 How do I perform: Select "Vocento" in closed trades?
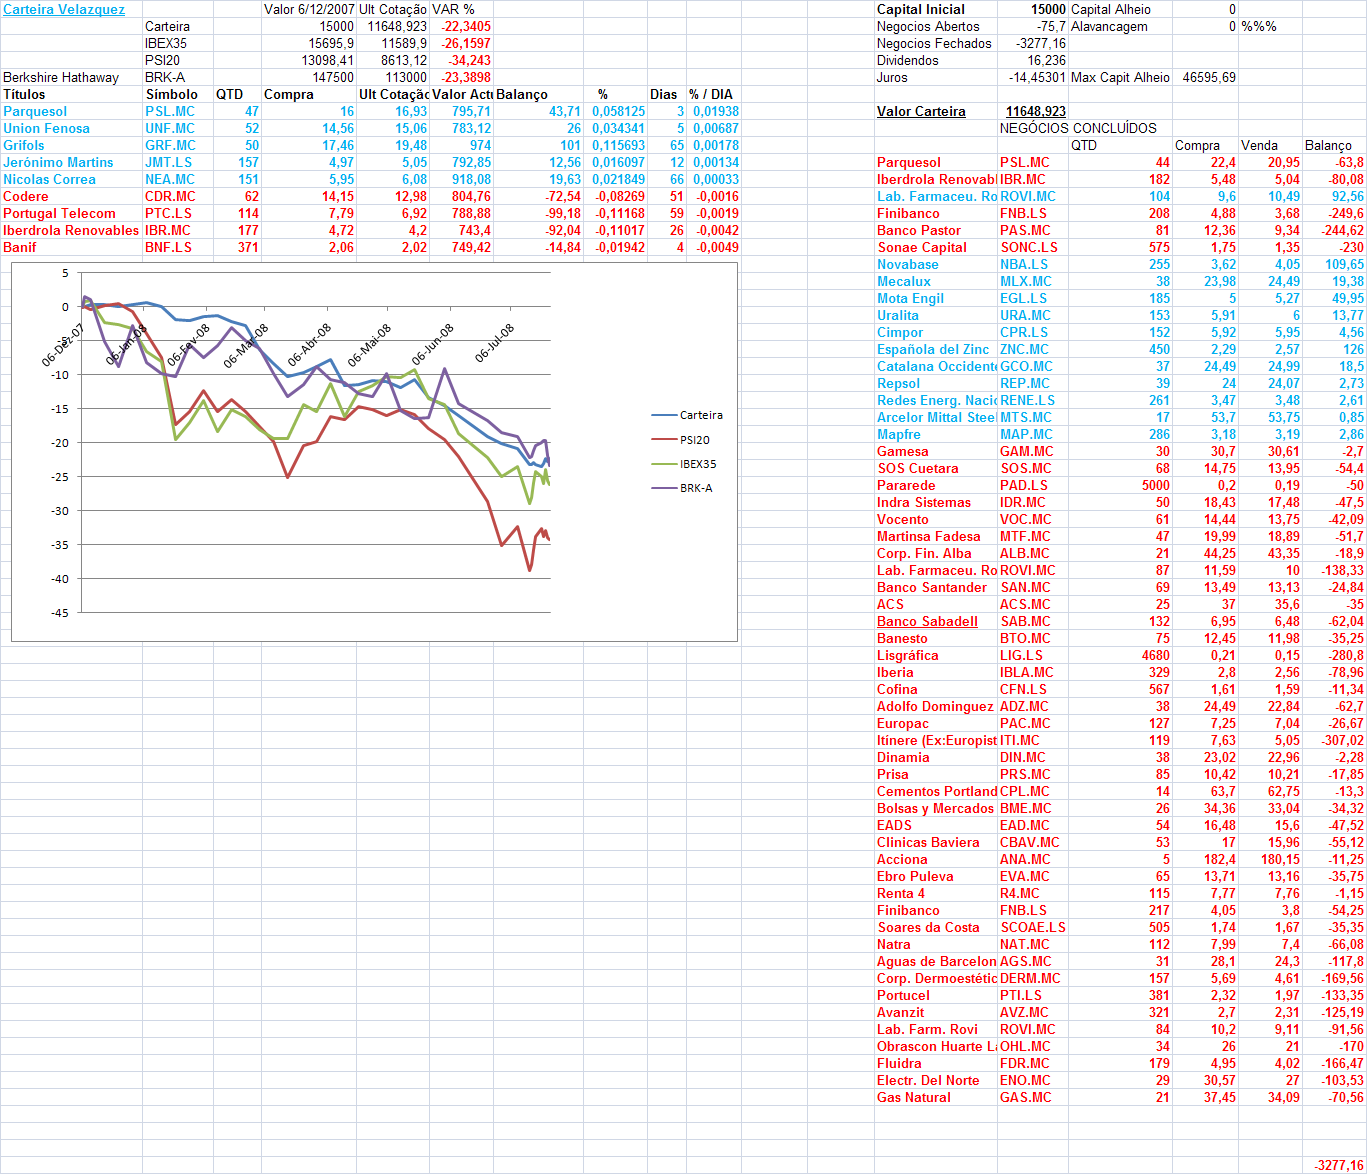pos(903,520)
